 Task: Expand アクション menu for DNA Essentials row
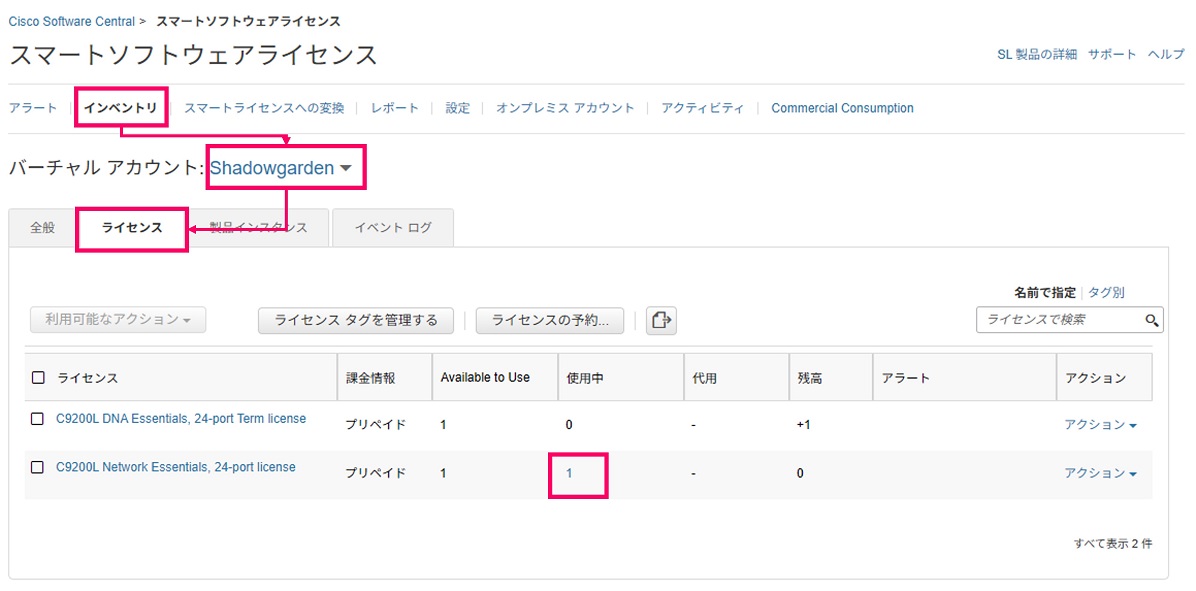(x=1101, y=425)
